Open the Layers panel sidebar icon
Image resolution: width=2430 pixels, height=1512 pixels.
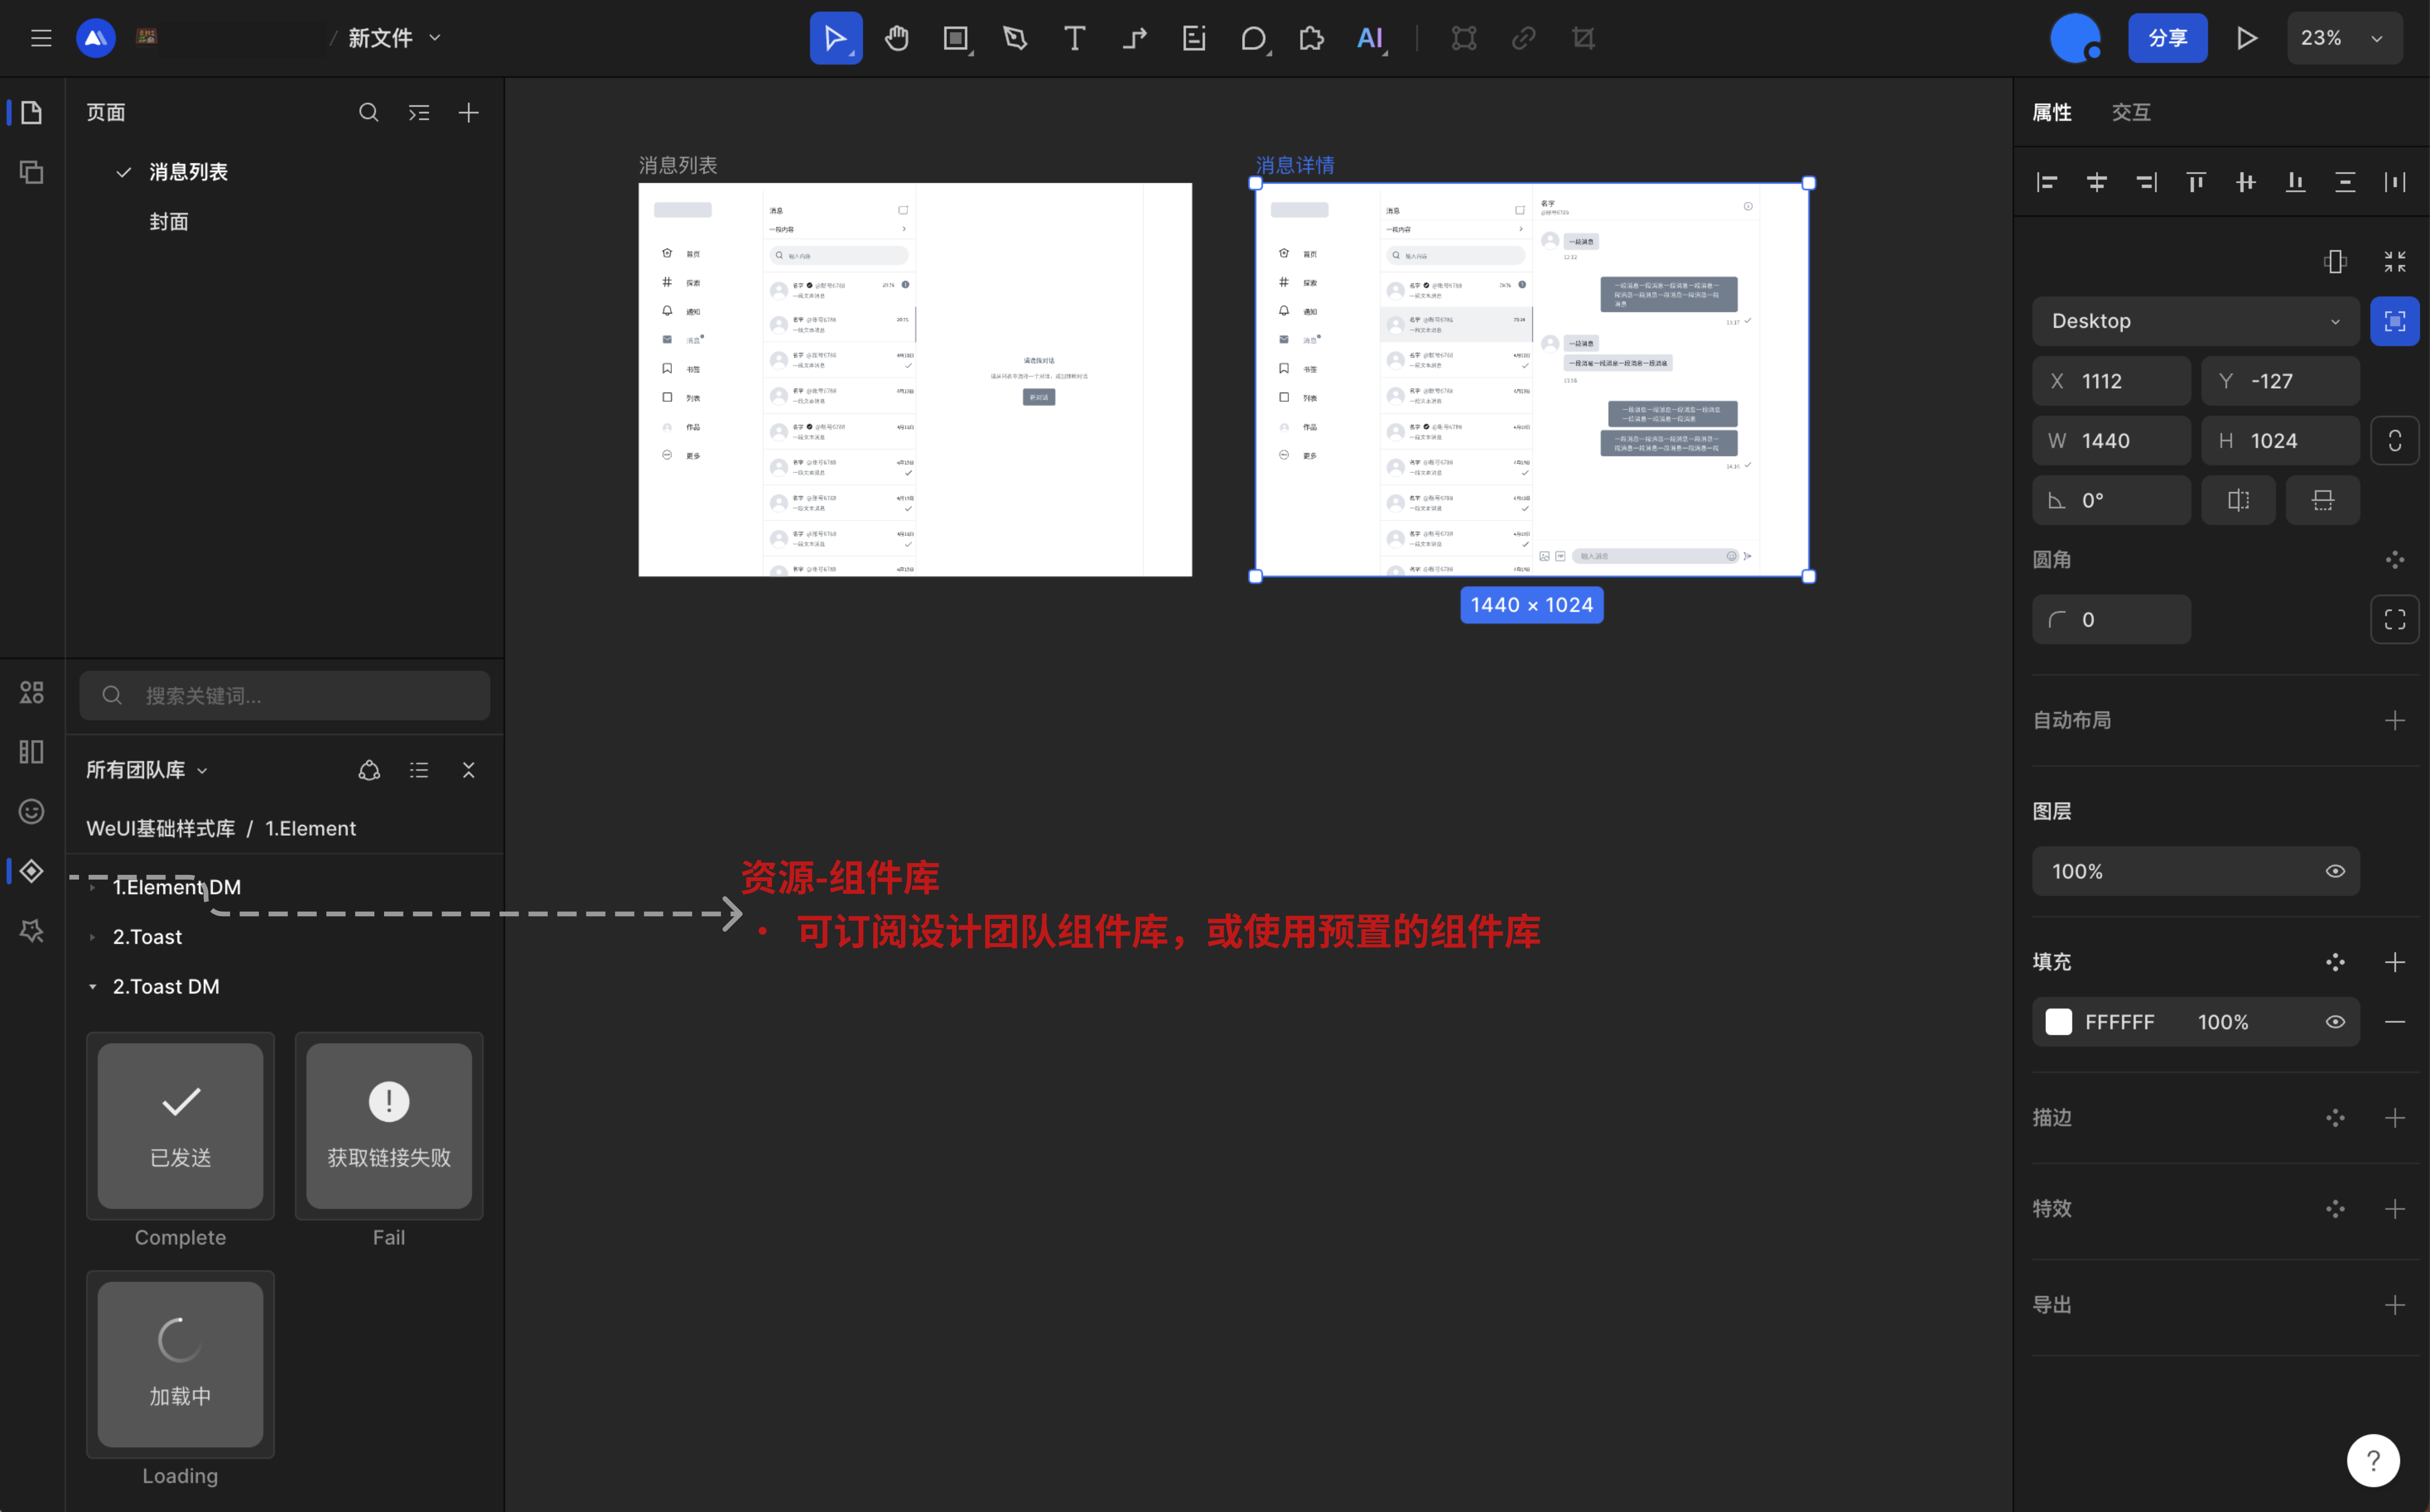[x=31, y=172]
